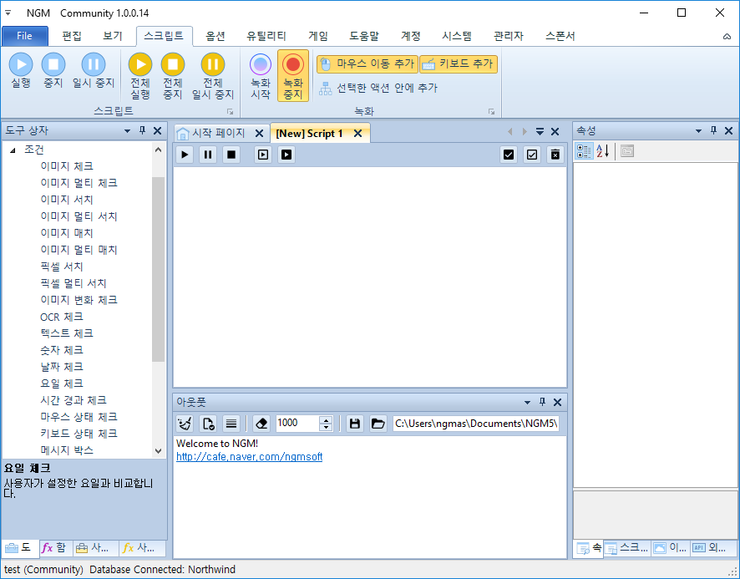Click the script editor pause button
The image size is (740, 579).
point(208,155)
